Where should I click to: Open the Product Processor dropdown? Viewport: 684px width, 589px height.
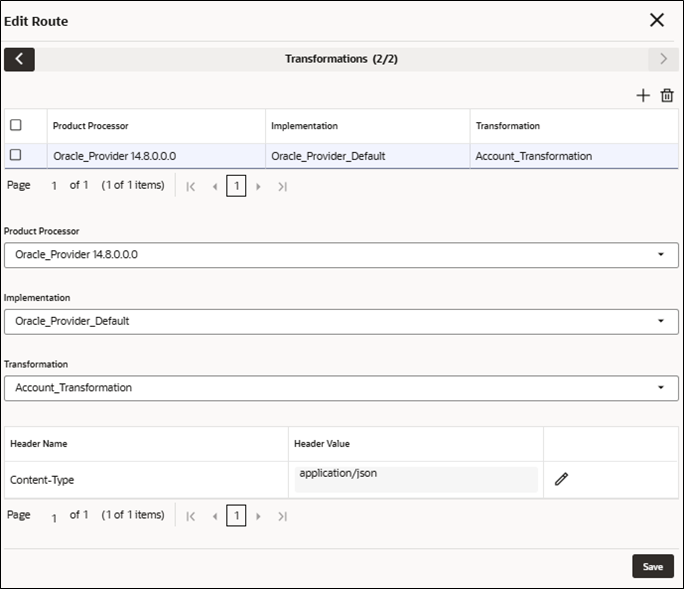[x=341, y=255]
